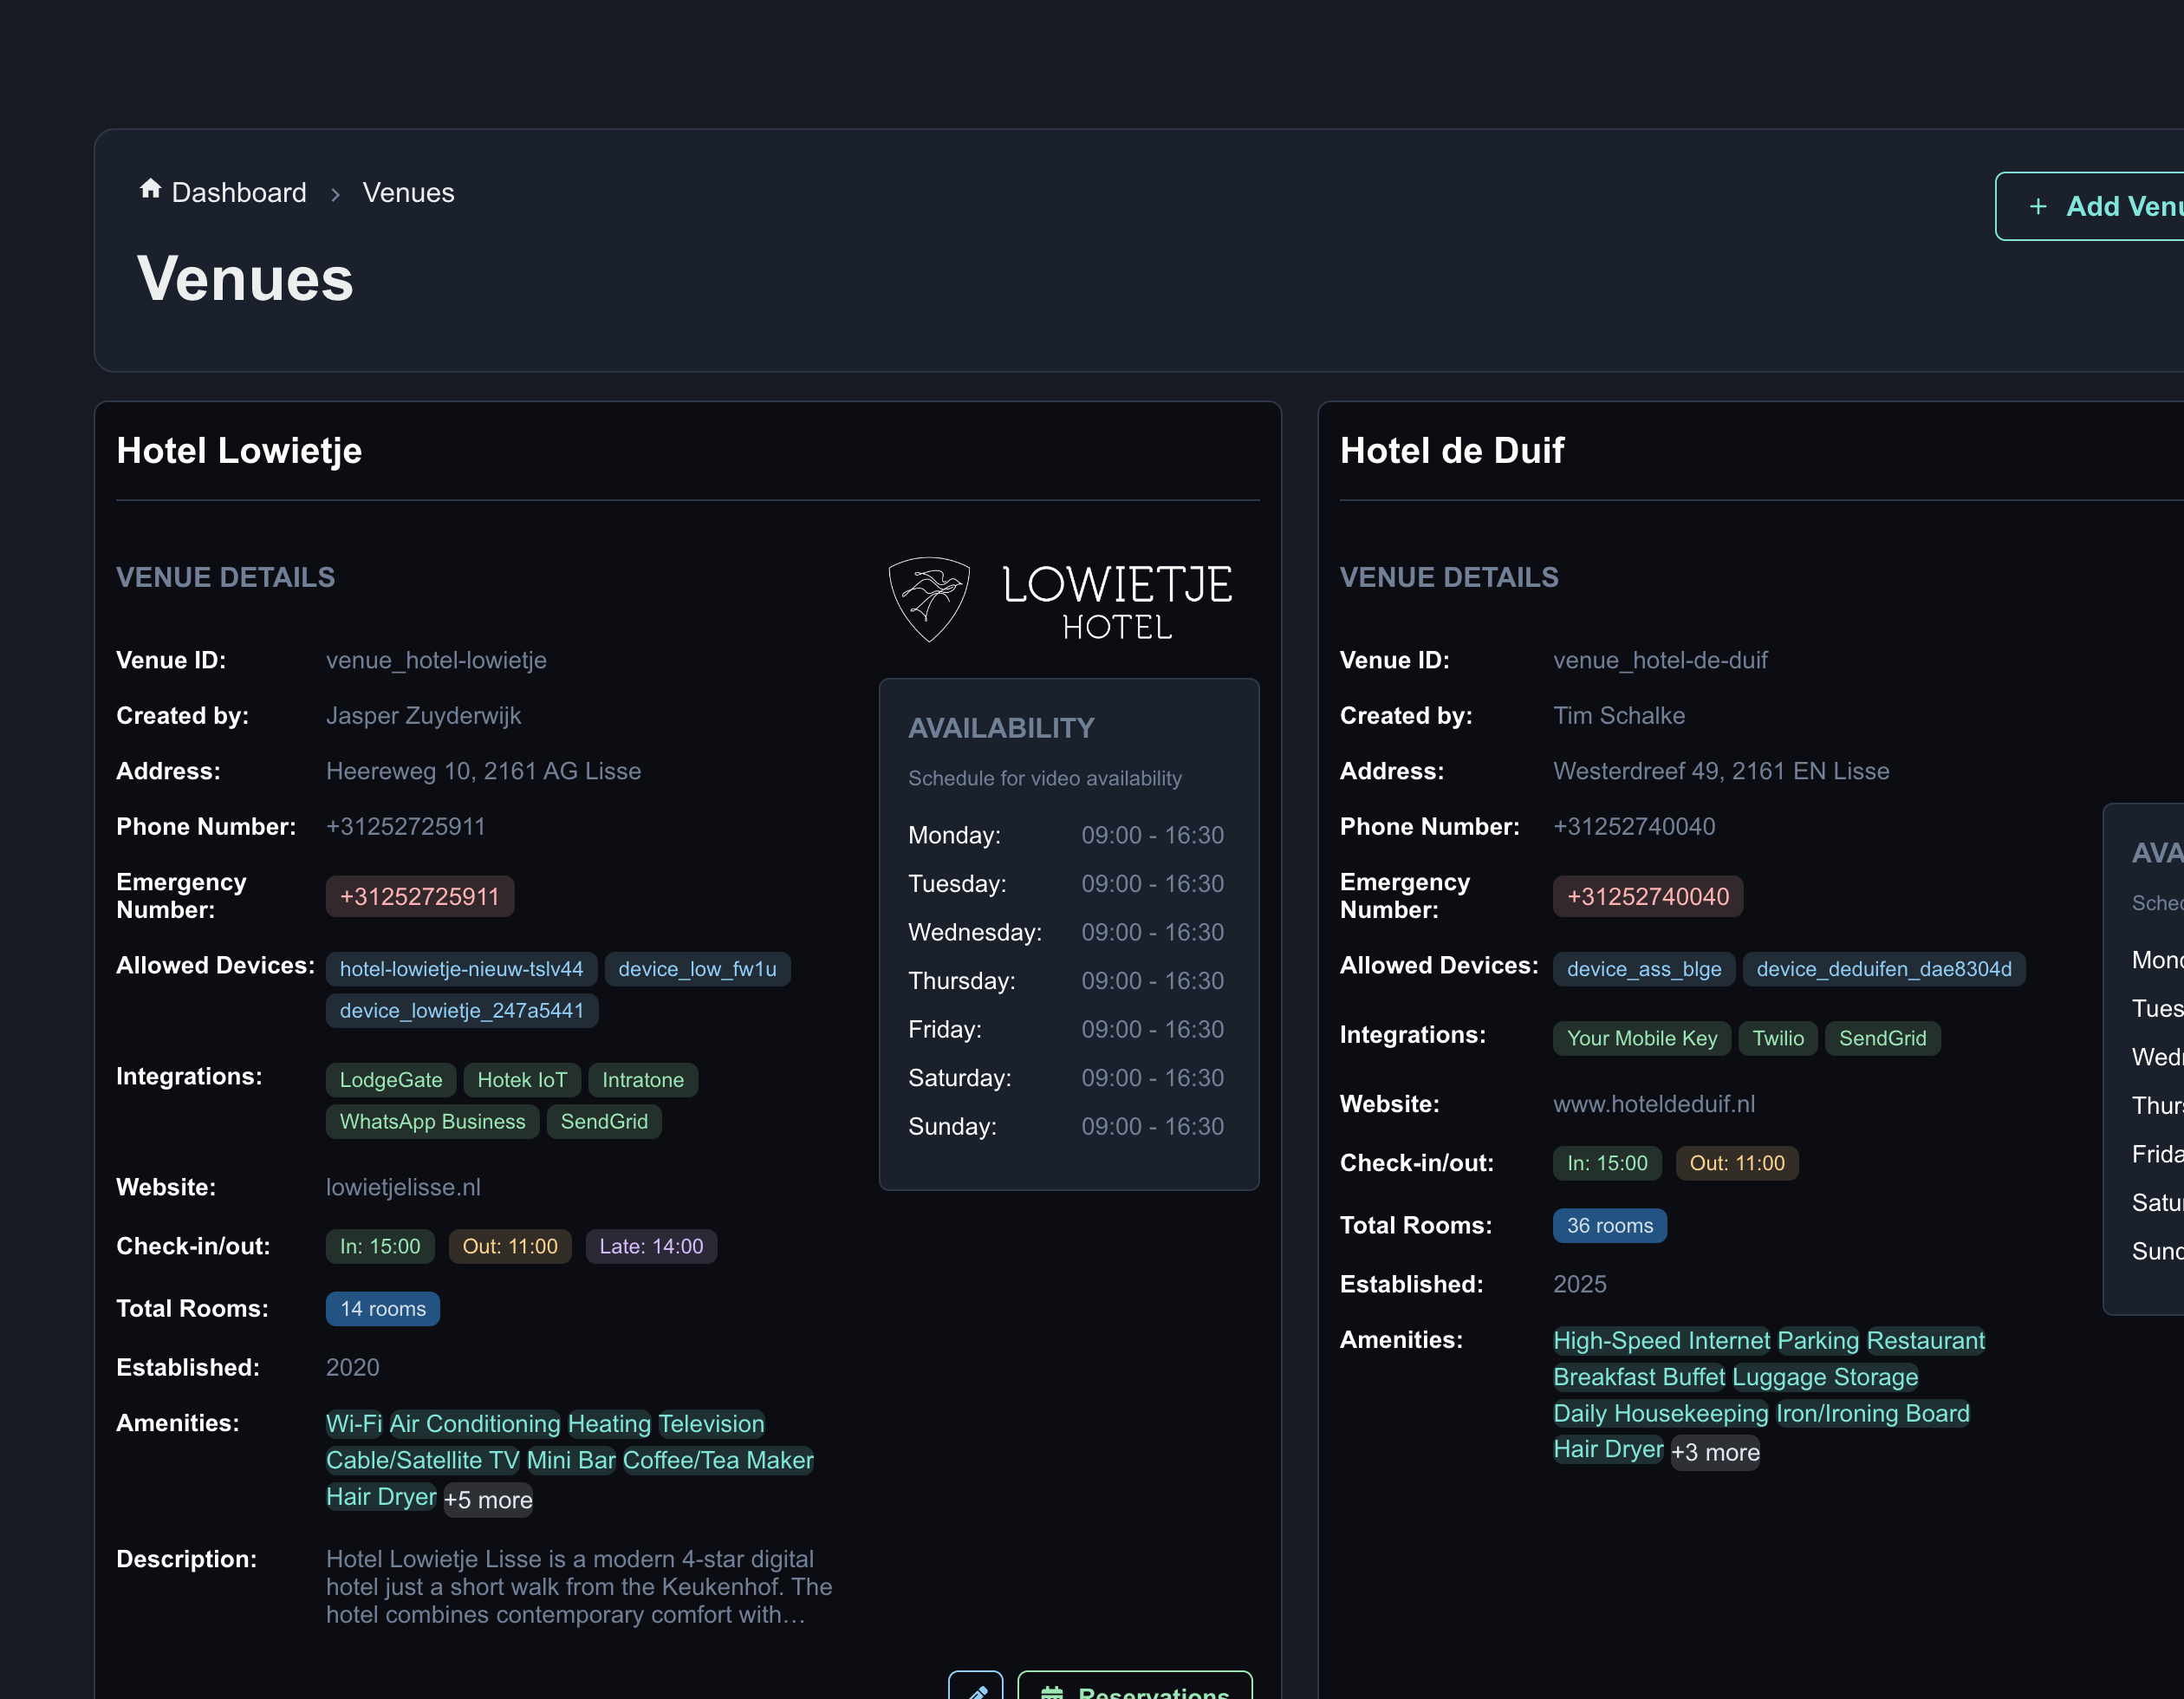2184x1699 pixels.
Task: Click the Parking amenity tag
Action: 1818,1341
